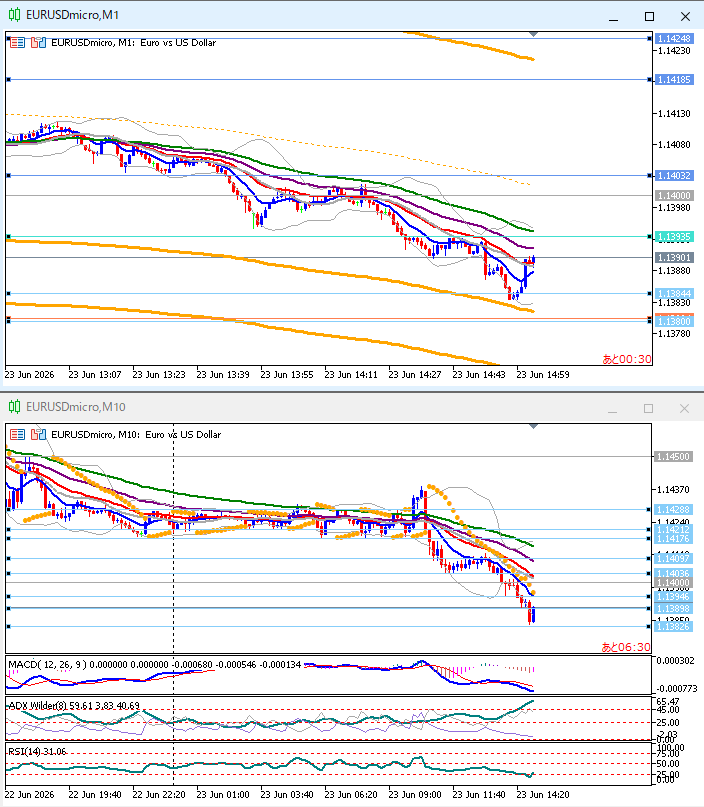
Task: Select the 1.14248 horizontal line label on M1
Action: (x=674, y=39)
